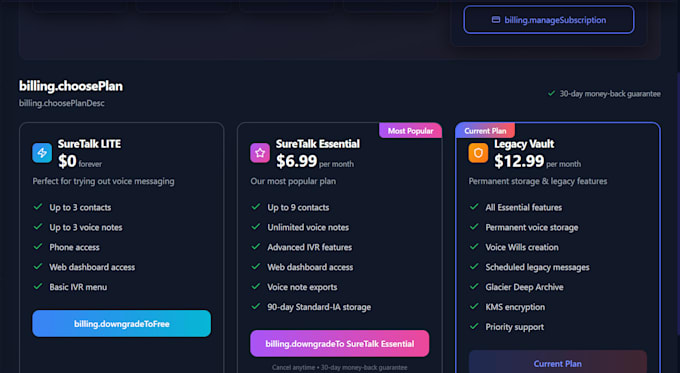Click 'Permanent storage & legacy features' text
The height and width of the screenshot is (373, 680).
538,181
